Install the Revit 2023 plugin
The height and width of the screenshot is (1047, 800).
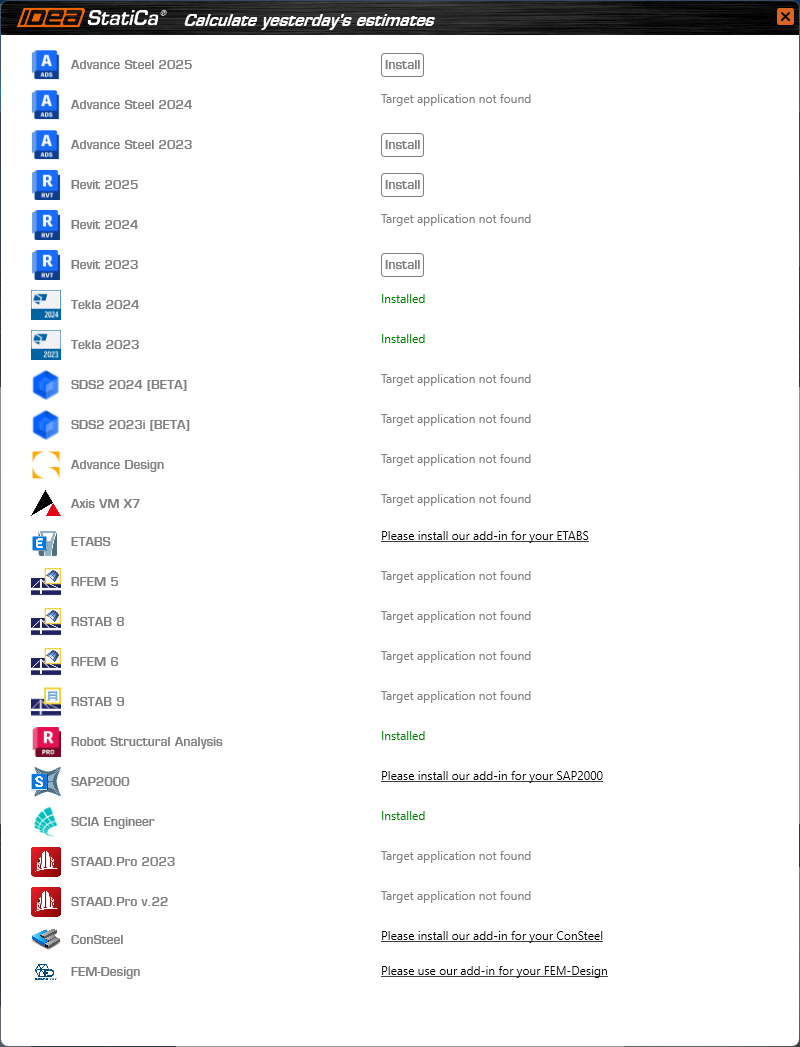point(402,265)
